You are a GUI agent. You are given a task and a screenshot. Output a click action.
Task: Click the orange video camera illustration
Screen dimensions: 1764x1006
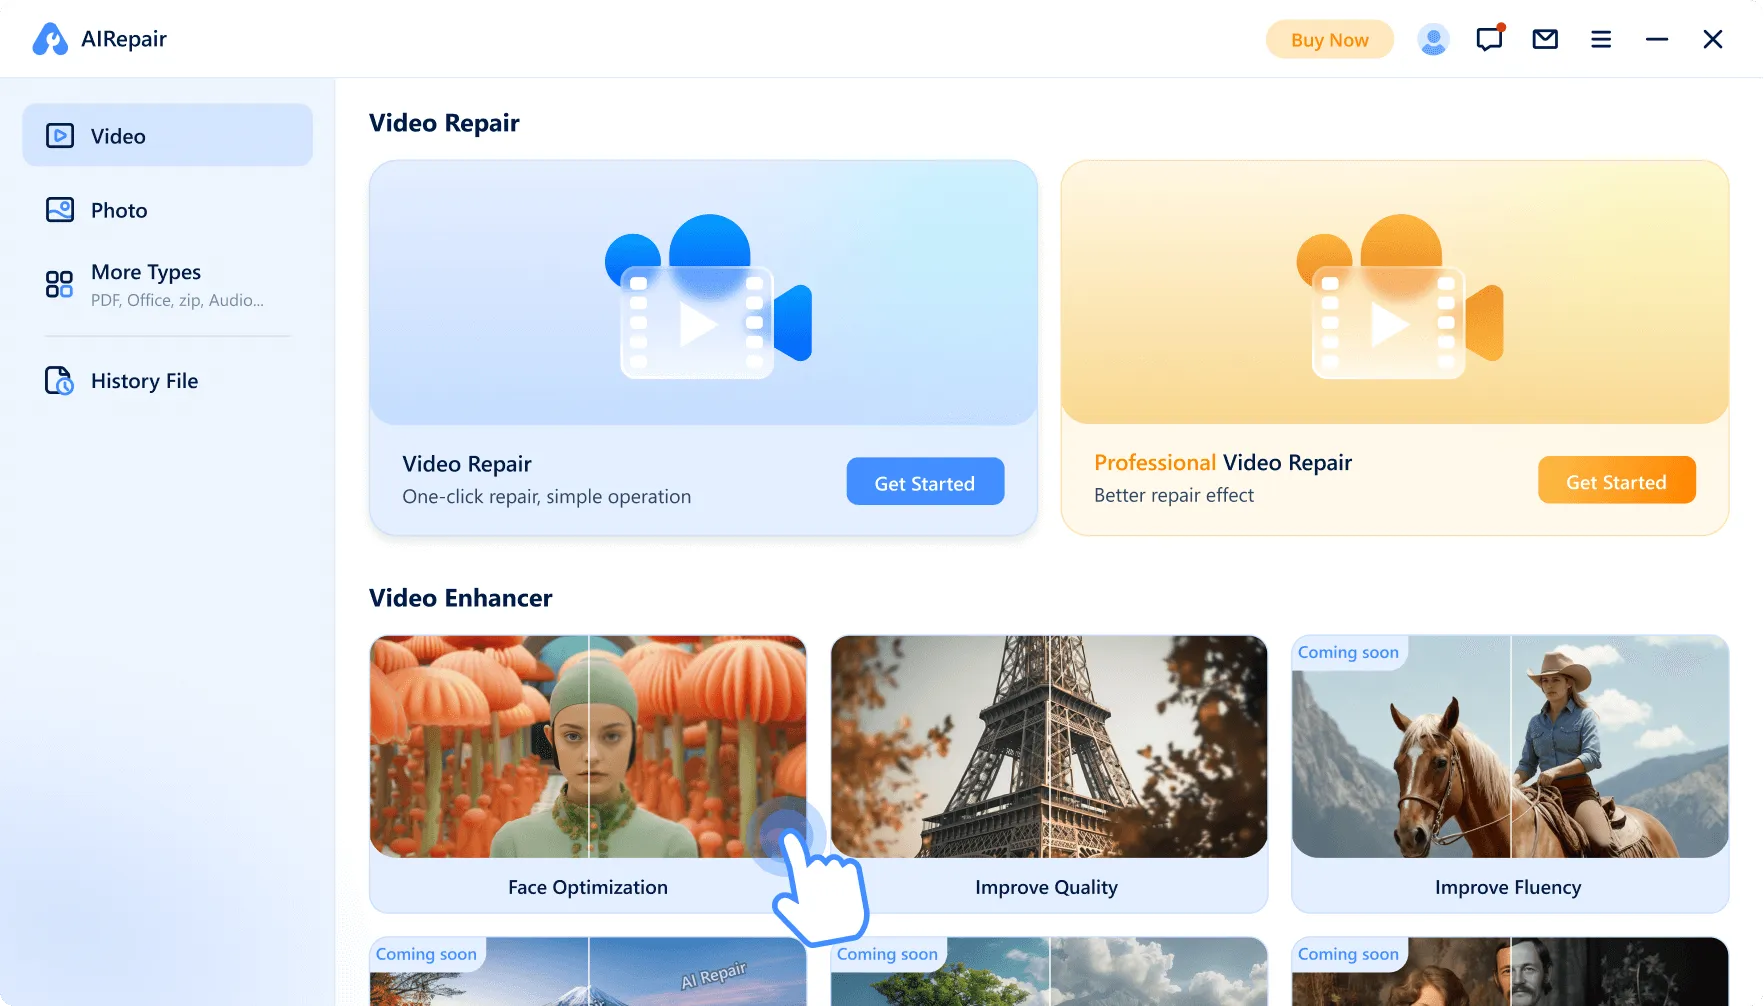pos(1400,296)
